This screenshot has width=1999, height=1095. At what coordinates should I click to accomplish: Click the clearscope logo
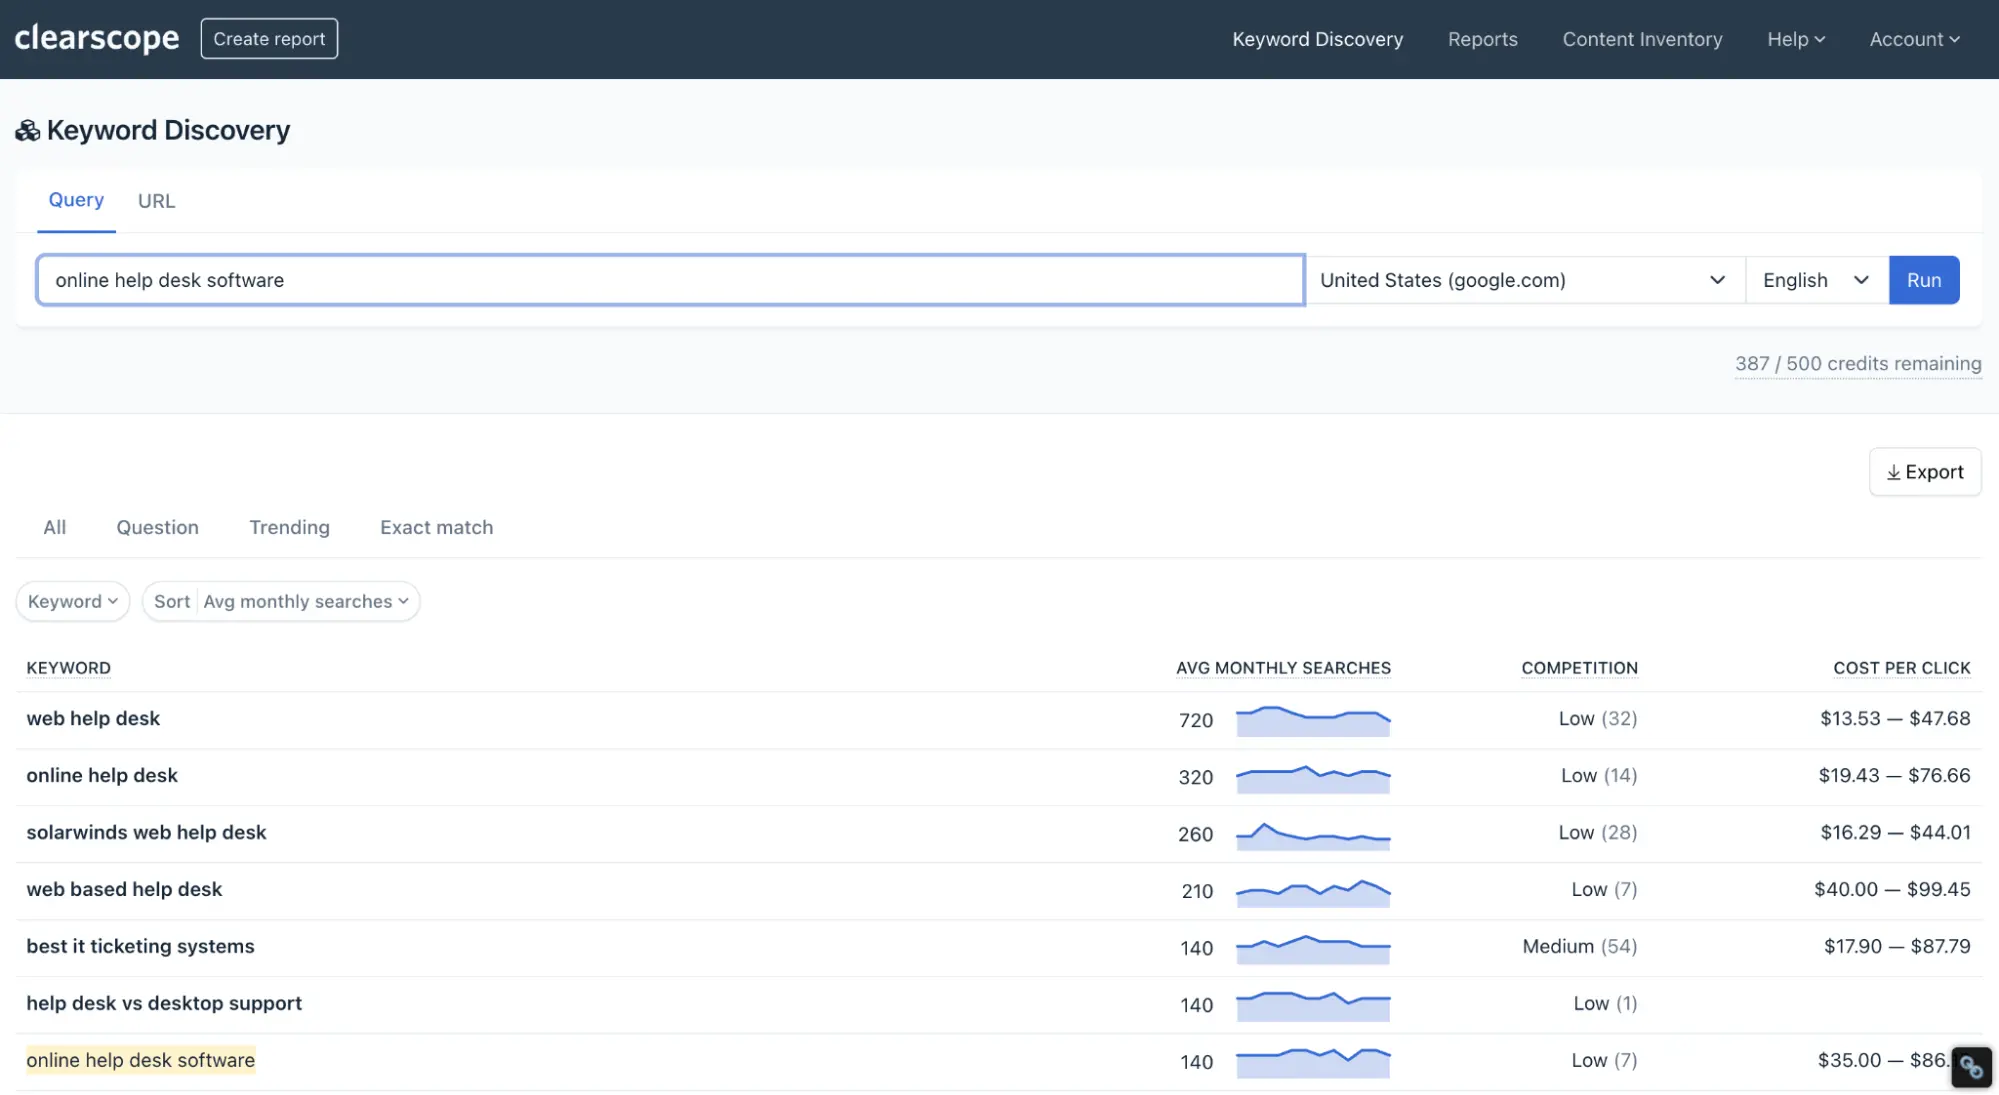pyautogui.click(x=97, y=38)
